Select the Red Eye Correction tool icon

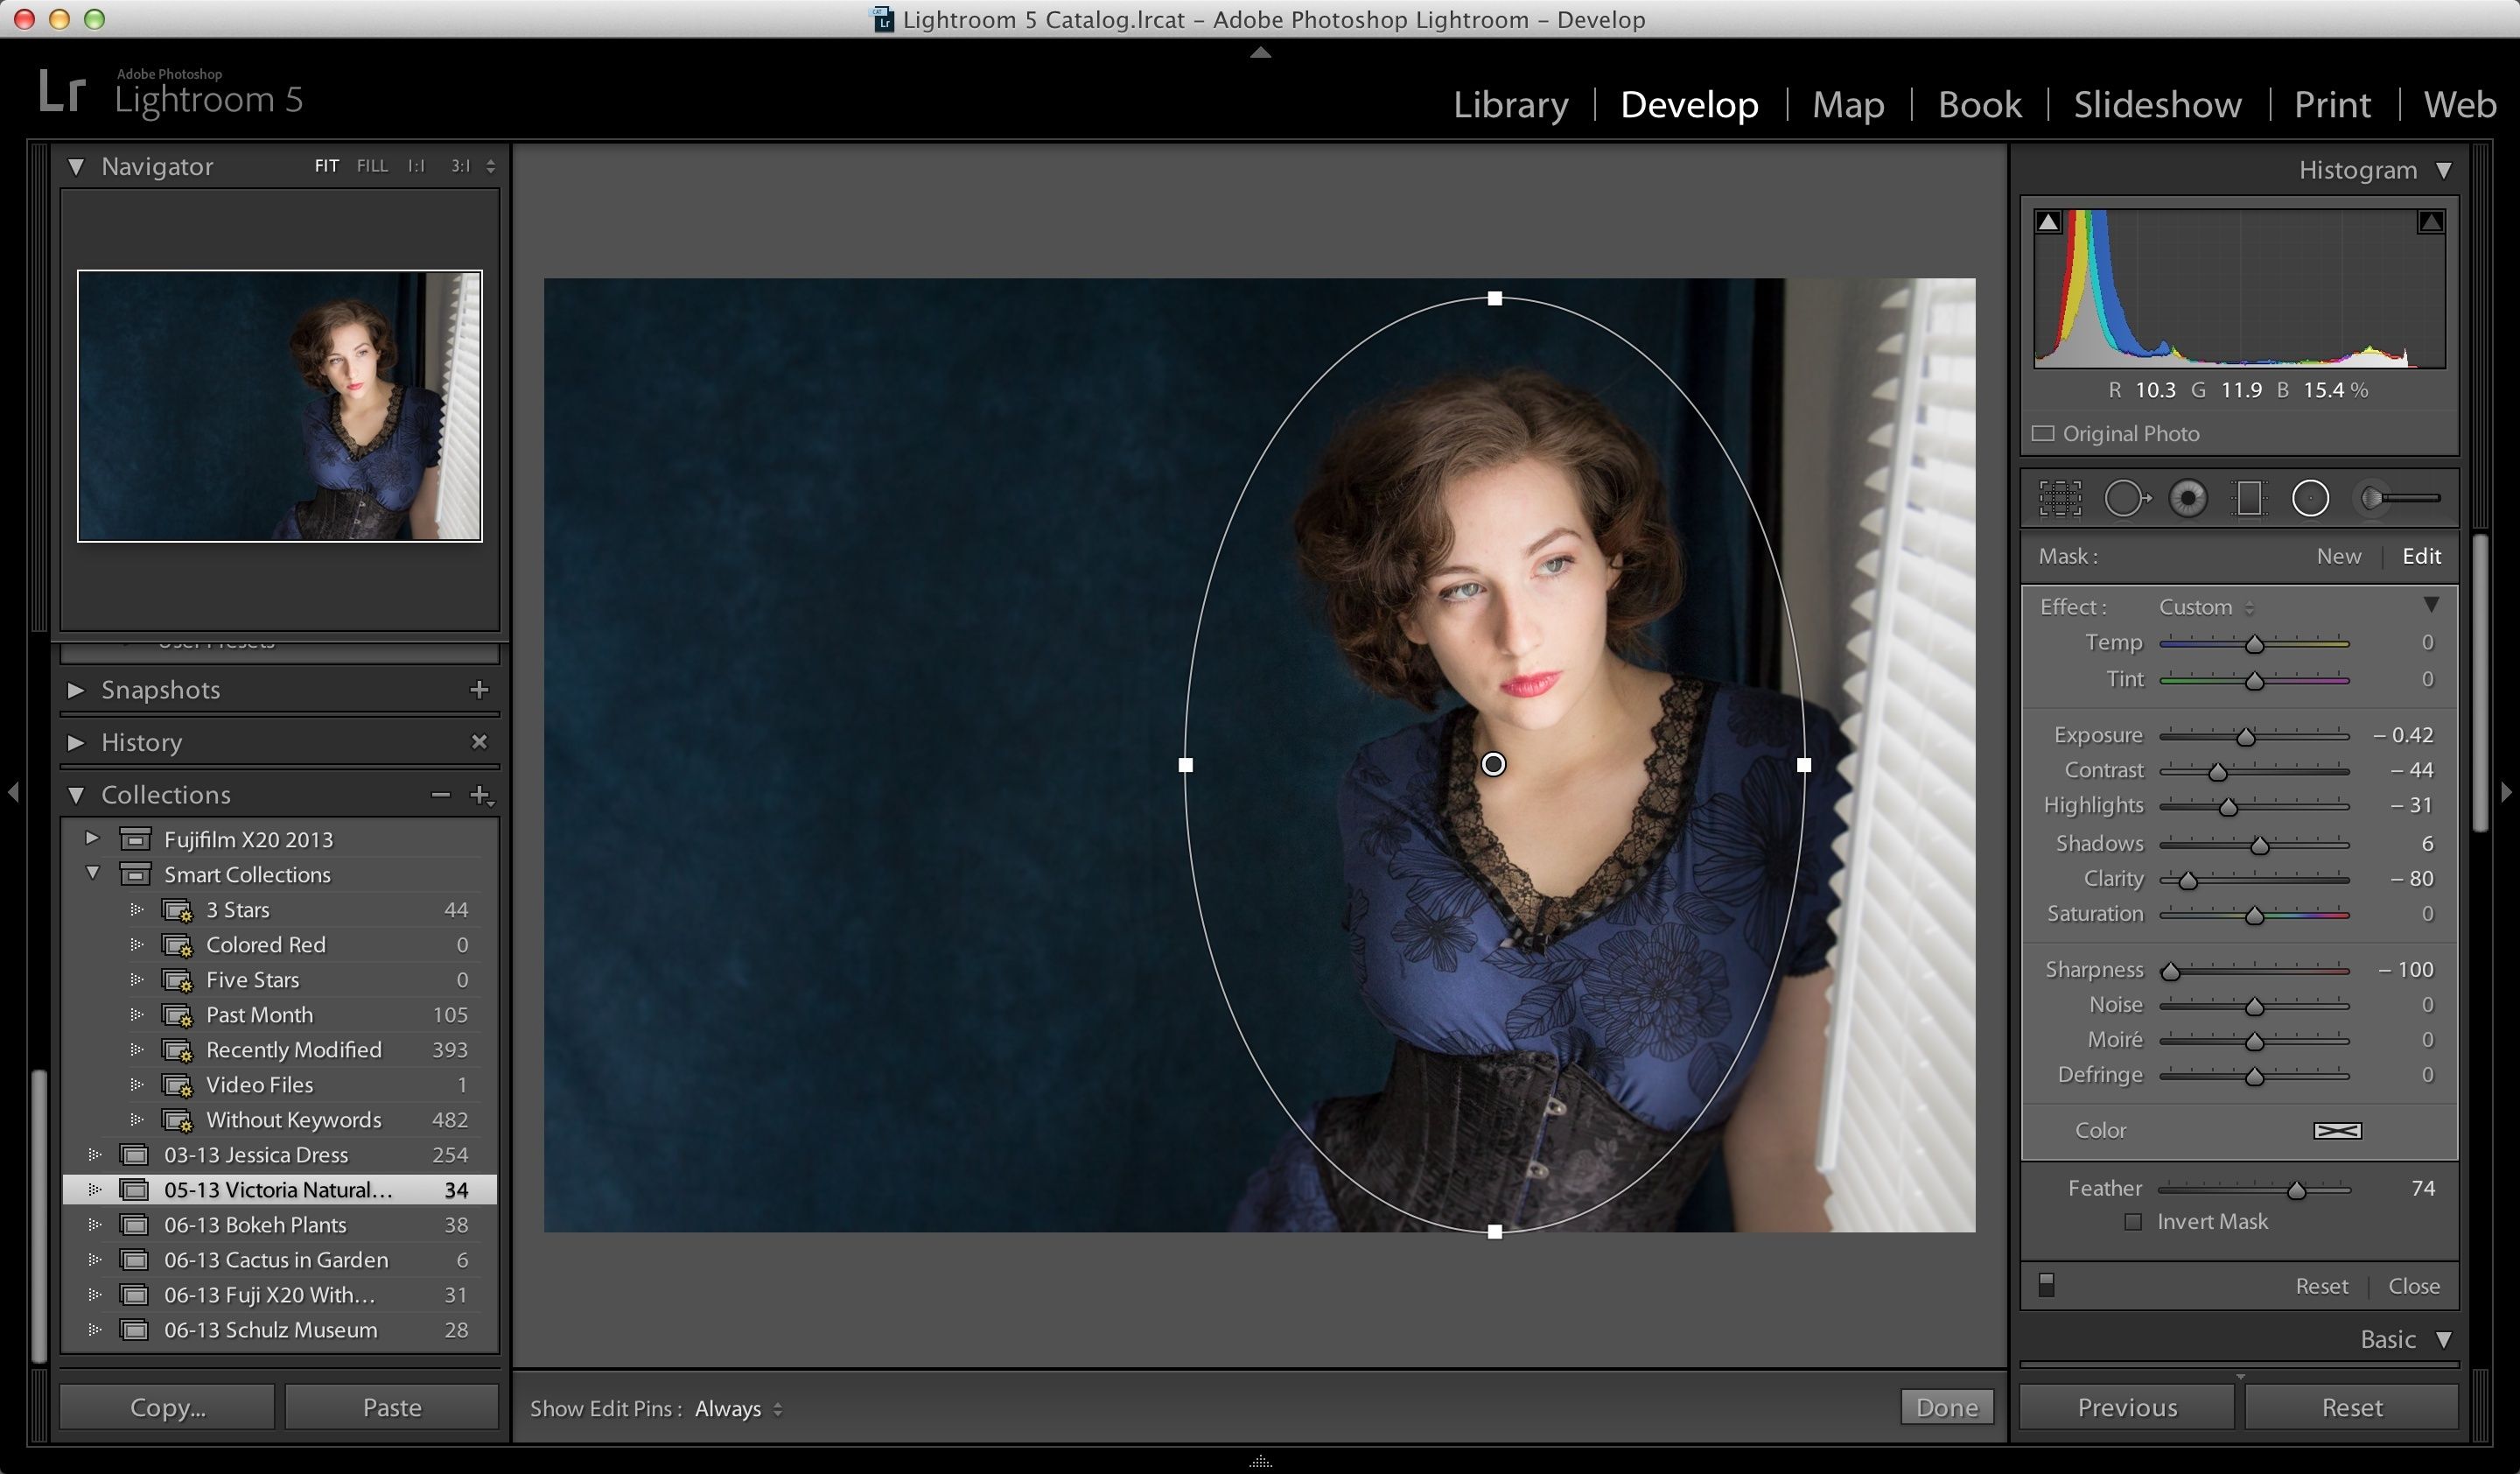pos(2190,496)
